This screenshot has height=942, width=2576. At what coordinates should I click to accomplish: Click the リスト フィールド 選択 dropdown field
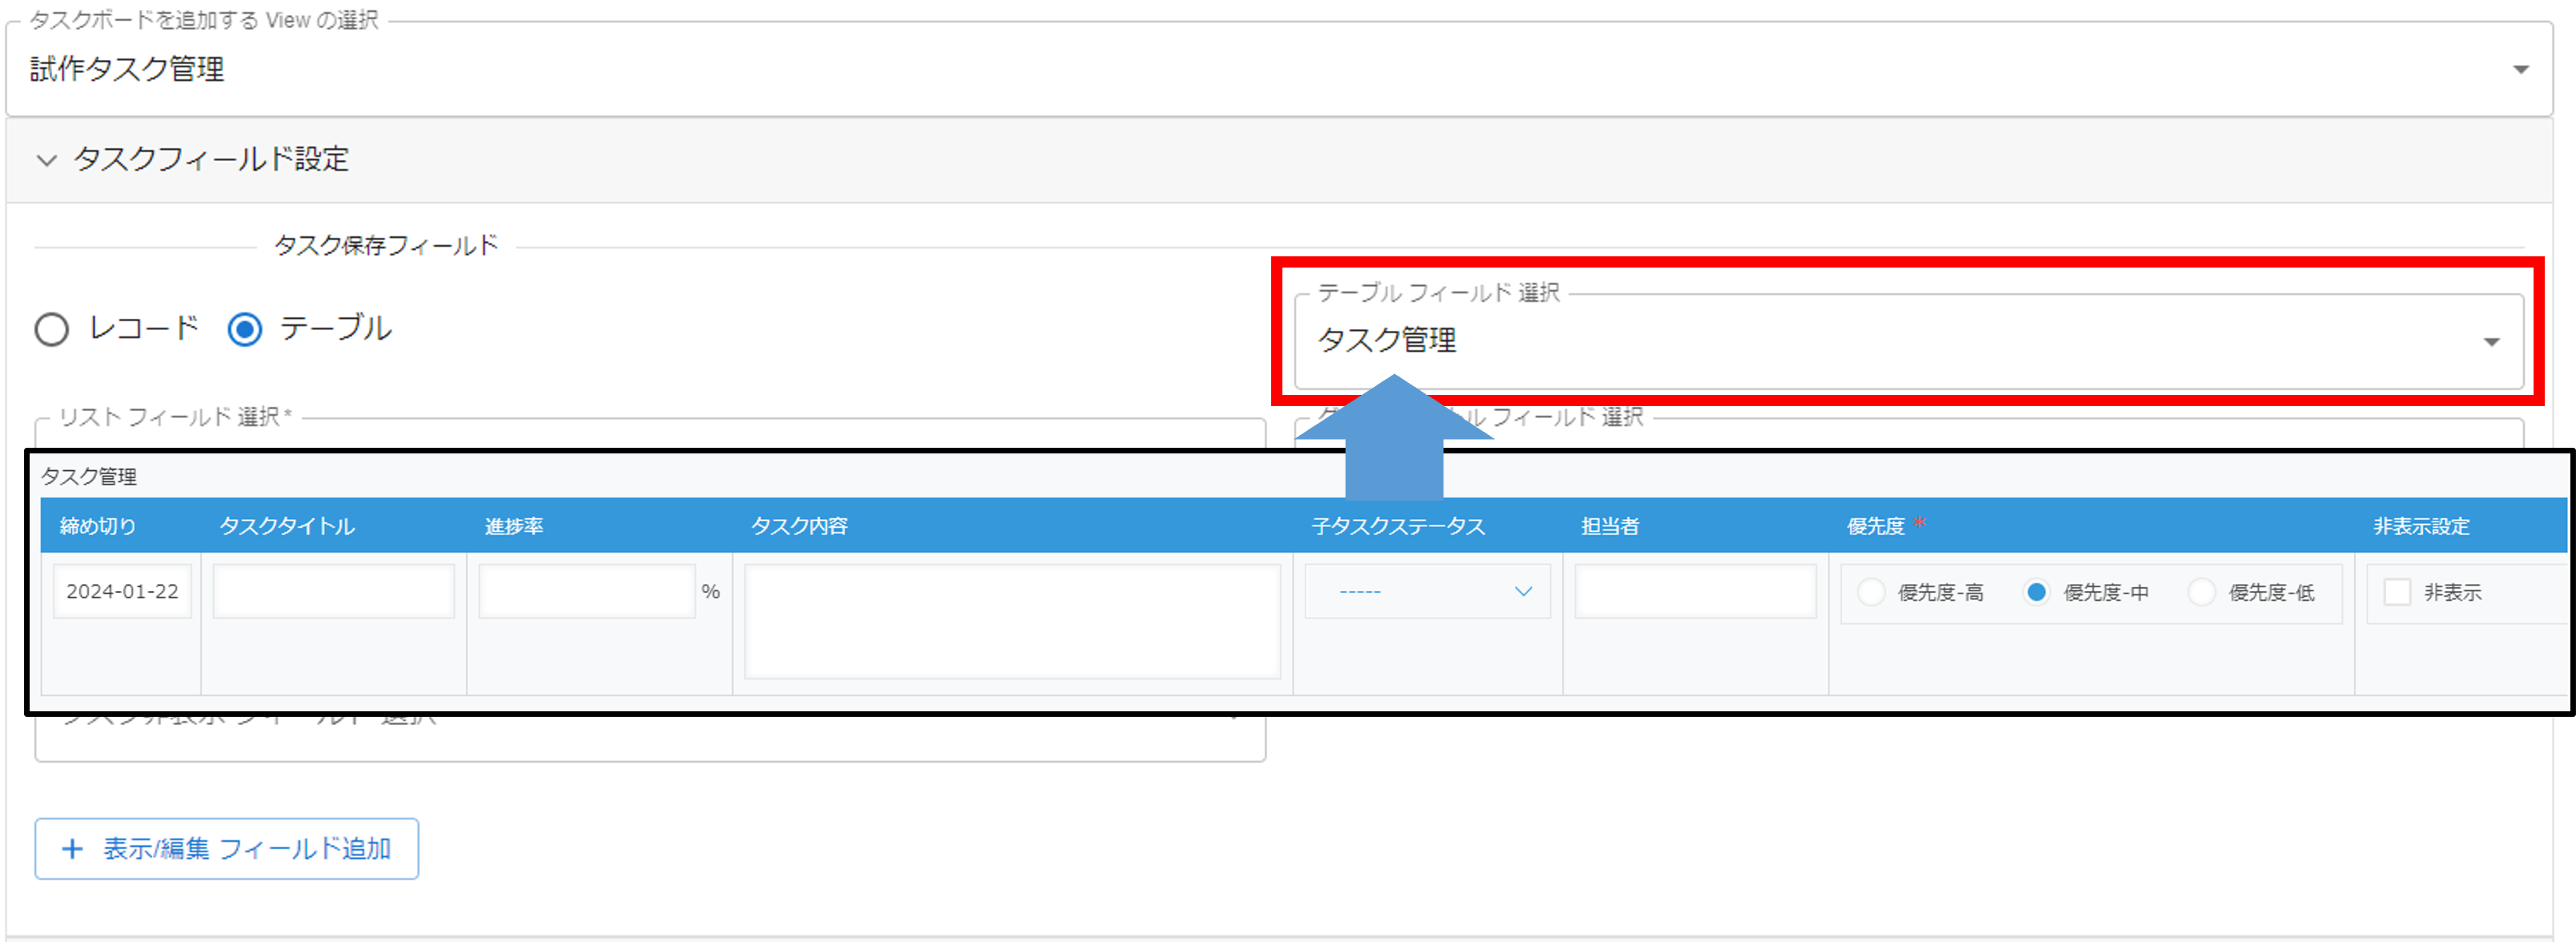pos(650,433)
